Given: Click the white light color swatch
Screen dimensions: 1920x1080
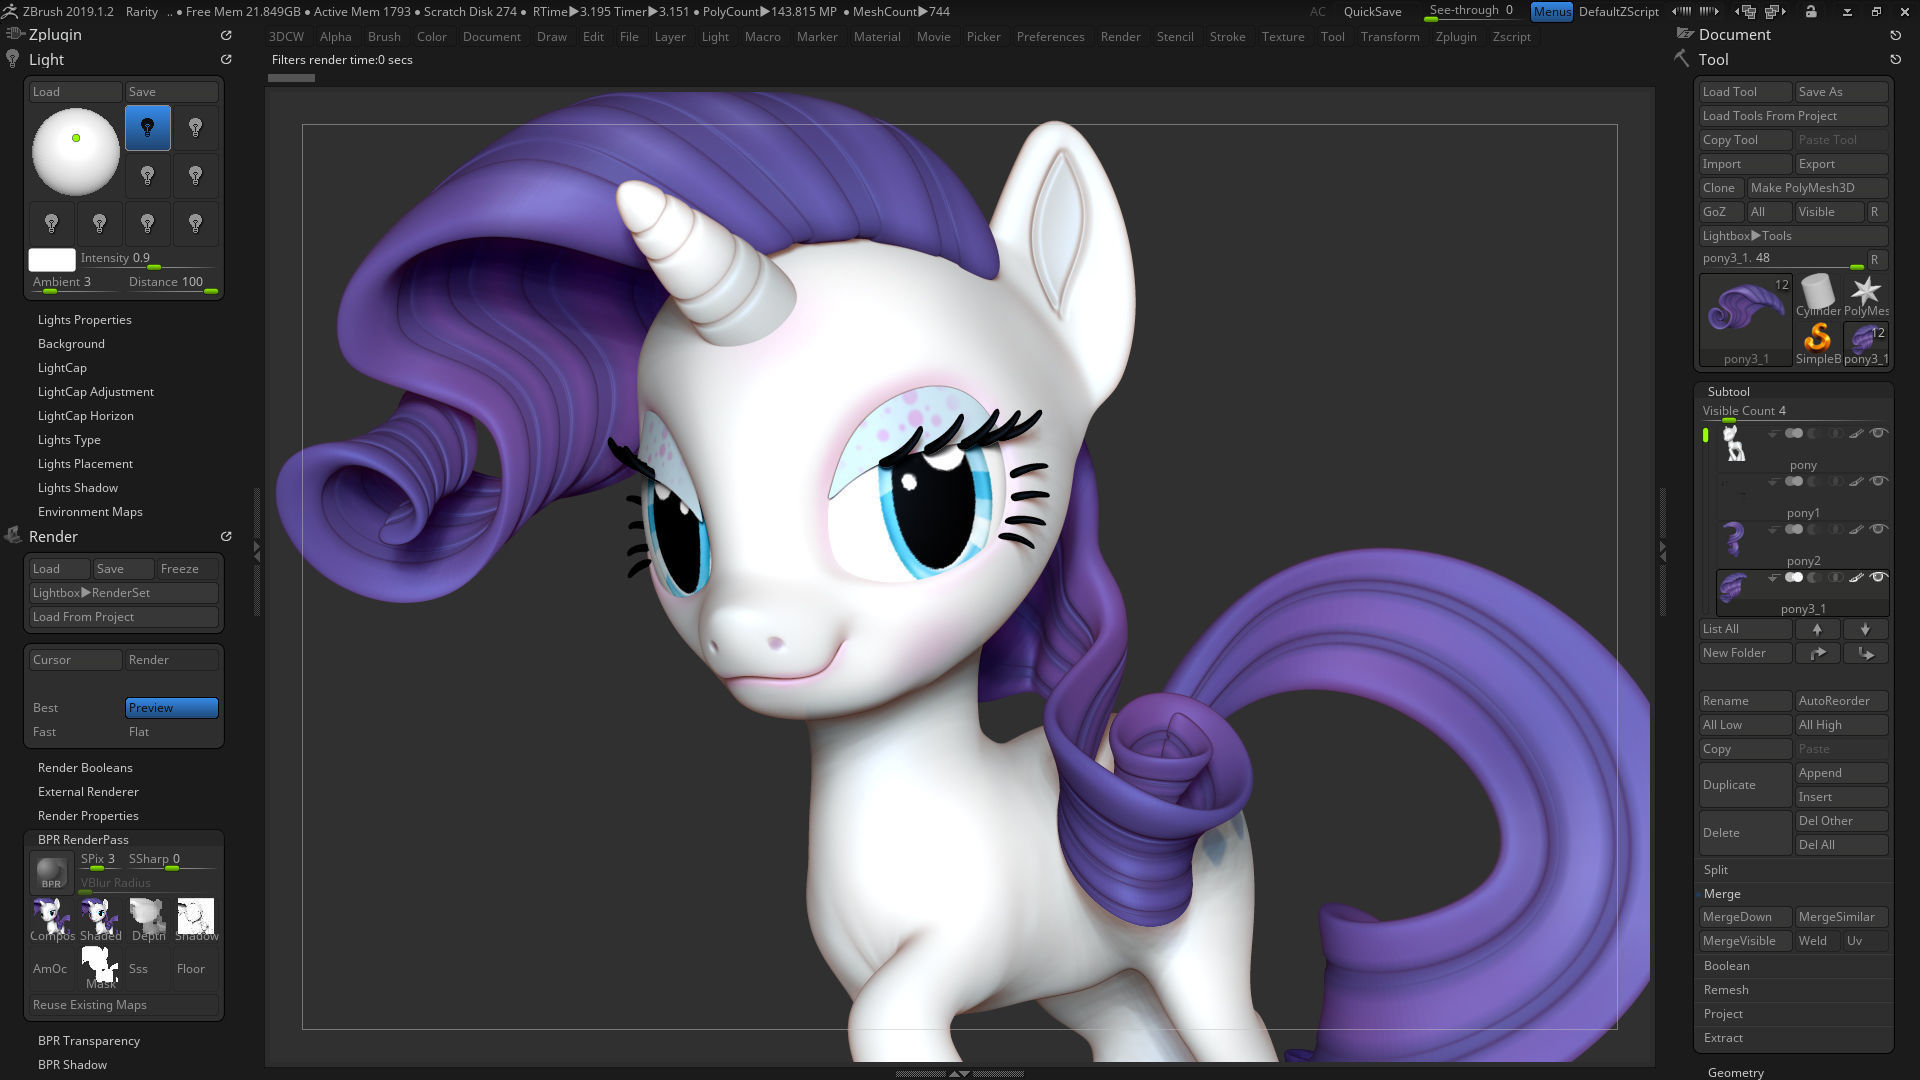Looking at the screenshot, I should point(52,260).
